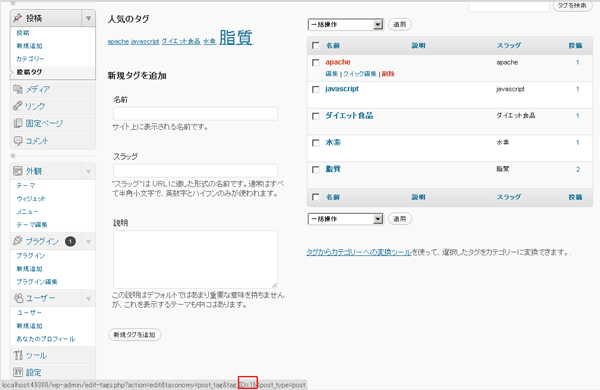The height and width of the screenshot is (390, 600).
Task: Click the Tools (ツール) icon
Action: click(18, 355)
